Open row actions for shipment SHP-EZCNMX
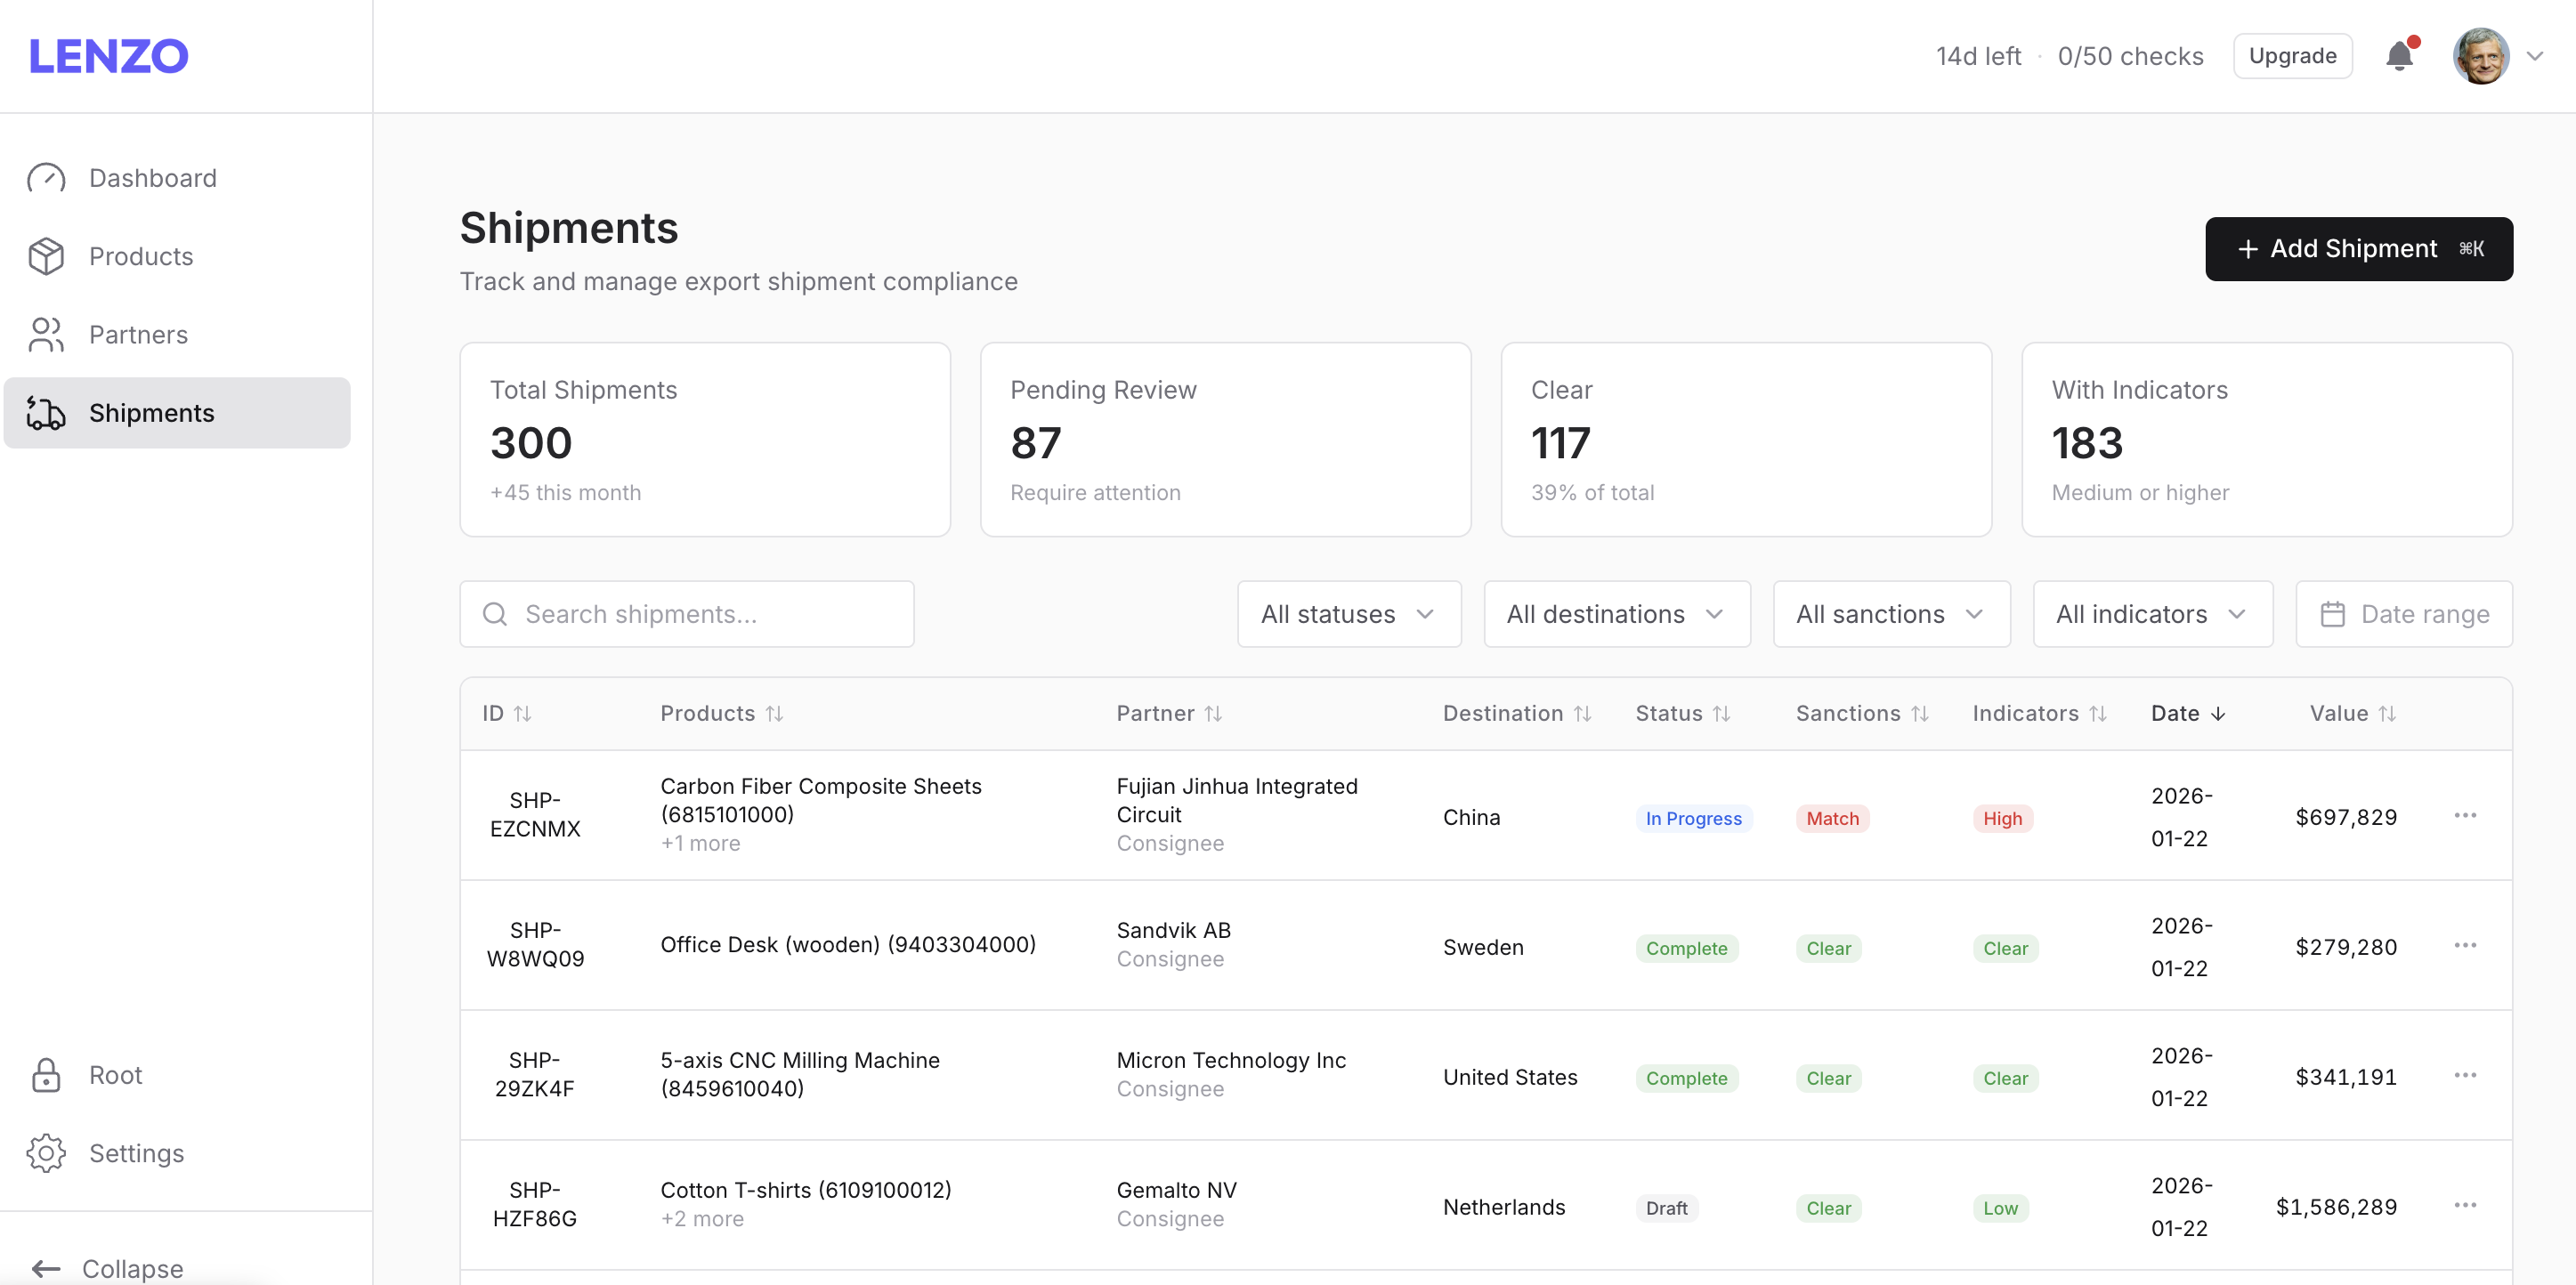The image size is (2576, 1285). click(2465, 815)
